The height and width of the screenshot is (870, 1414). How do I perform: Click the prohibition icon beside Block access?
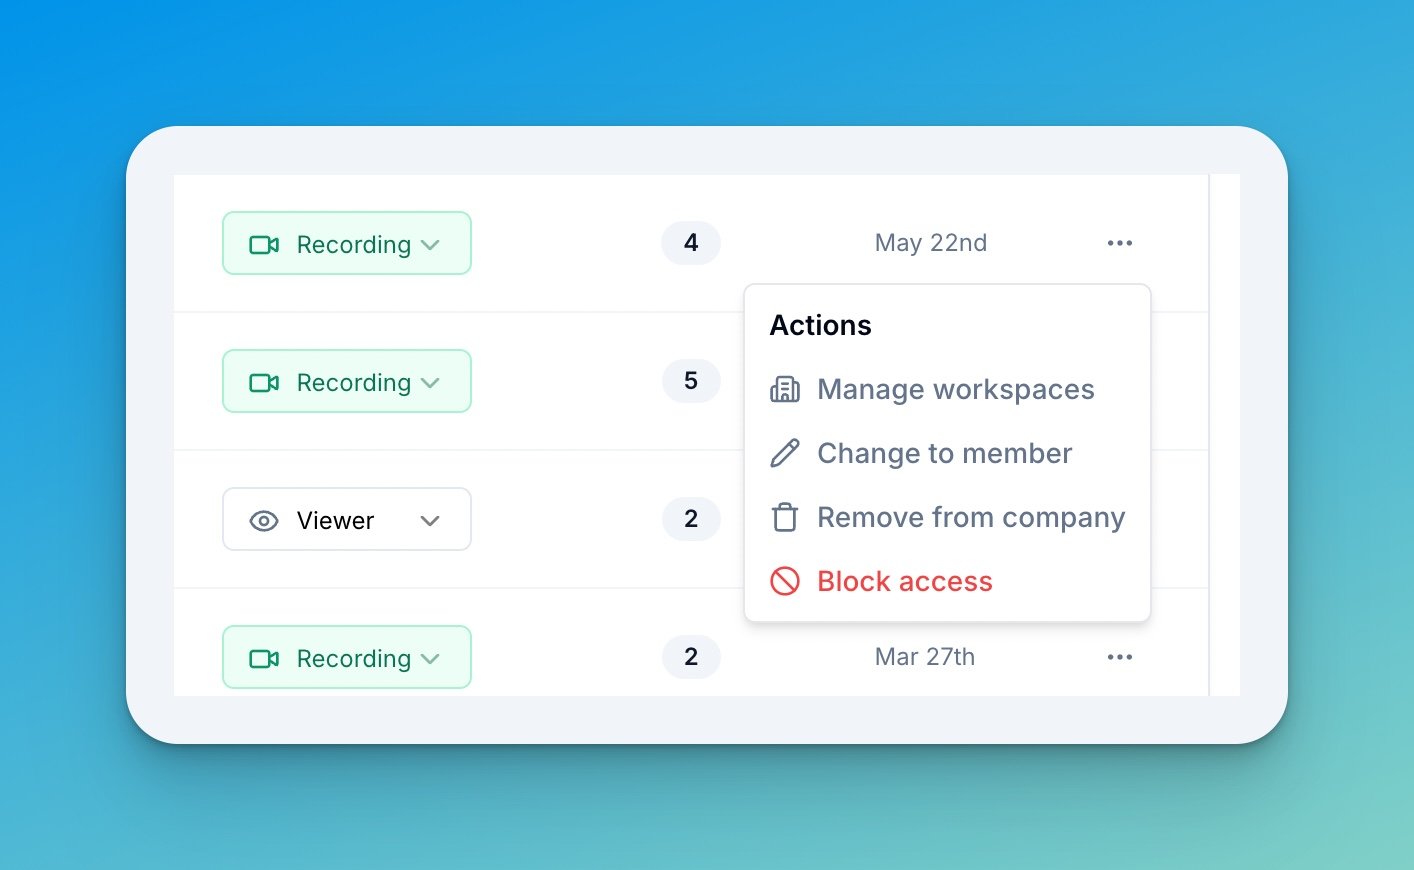[785, 581]
